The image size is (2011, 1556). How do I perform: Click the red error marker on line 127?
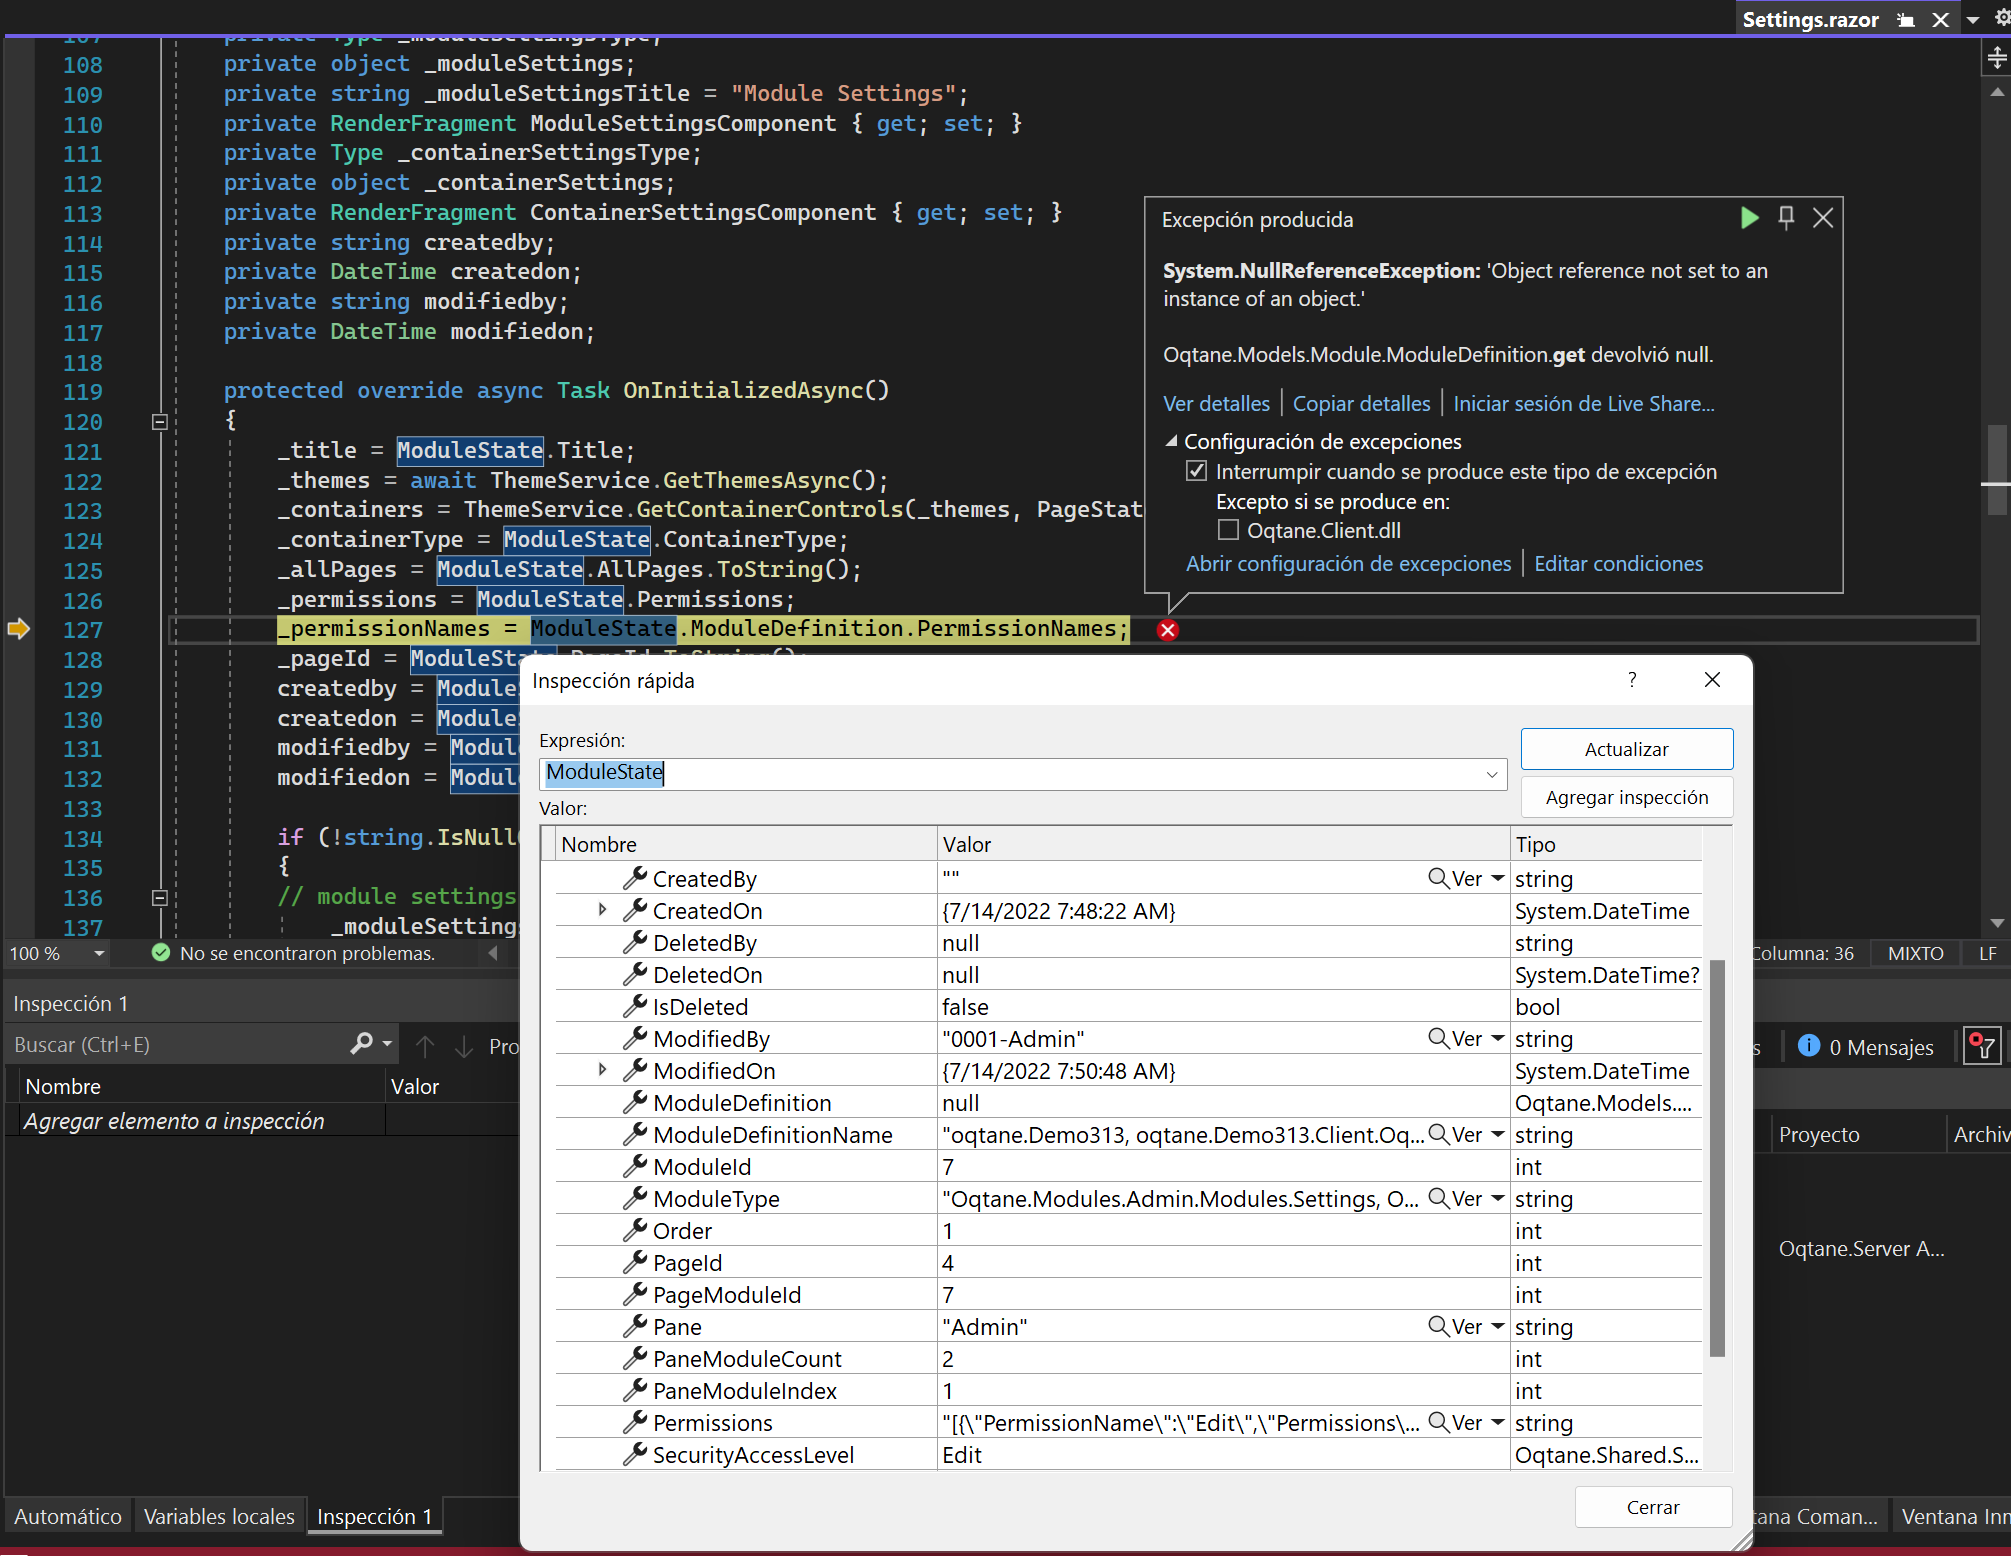pyautogui.click(x=1167, y=630)
